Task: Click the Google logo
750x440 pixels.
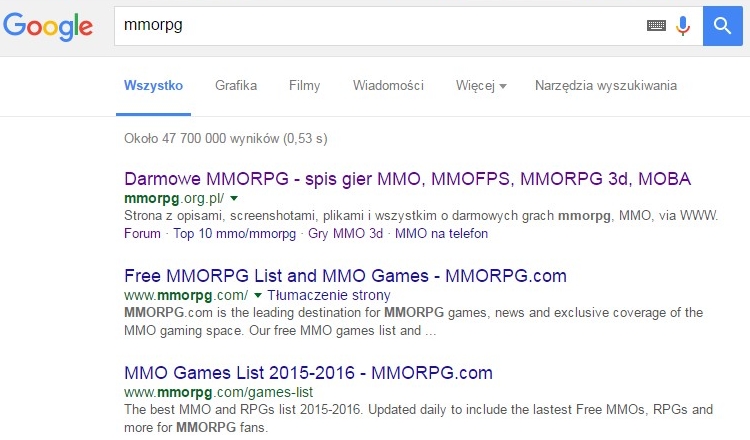Action: tap(48, 26)
